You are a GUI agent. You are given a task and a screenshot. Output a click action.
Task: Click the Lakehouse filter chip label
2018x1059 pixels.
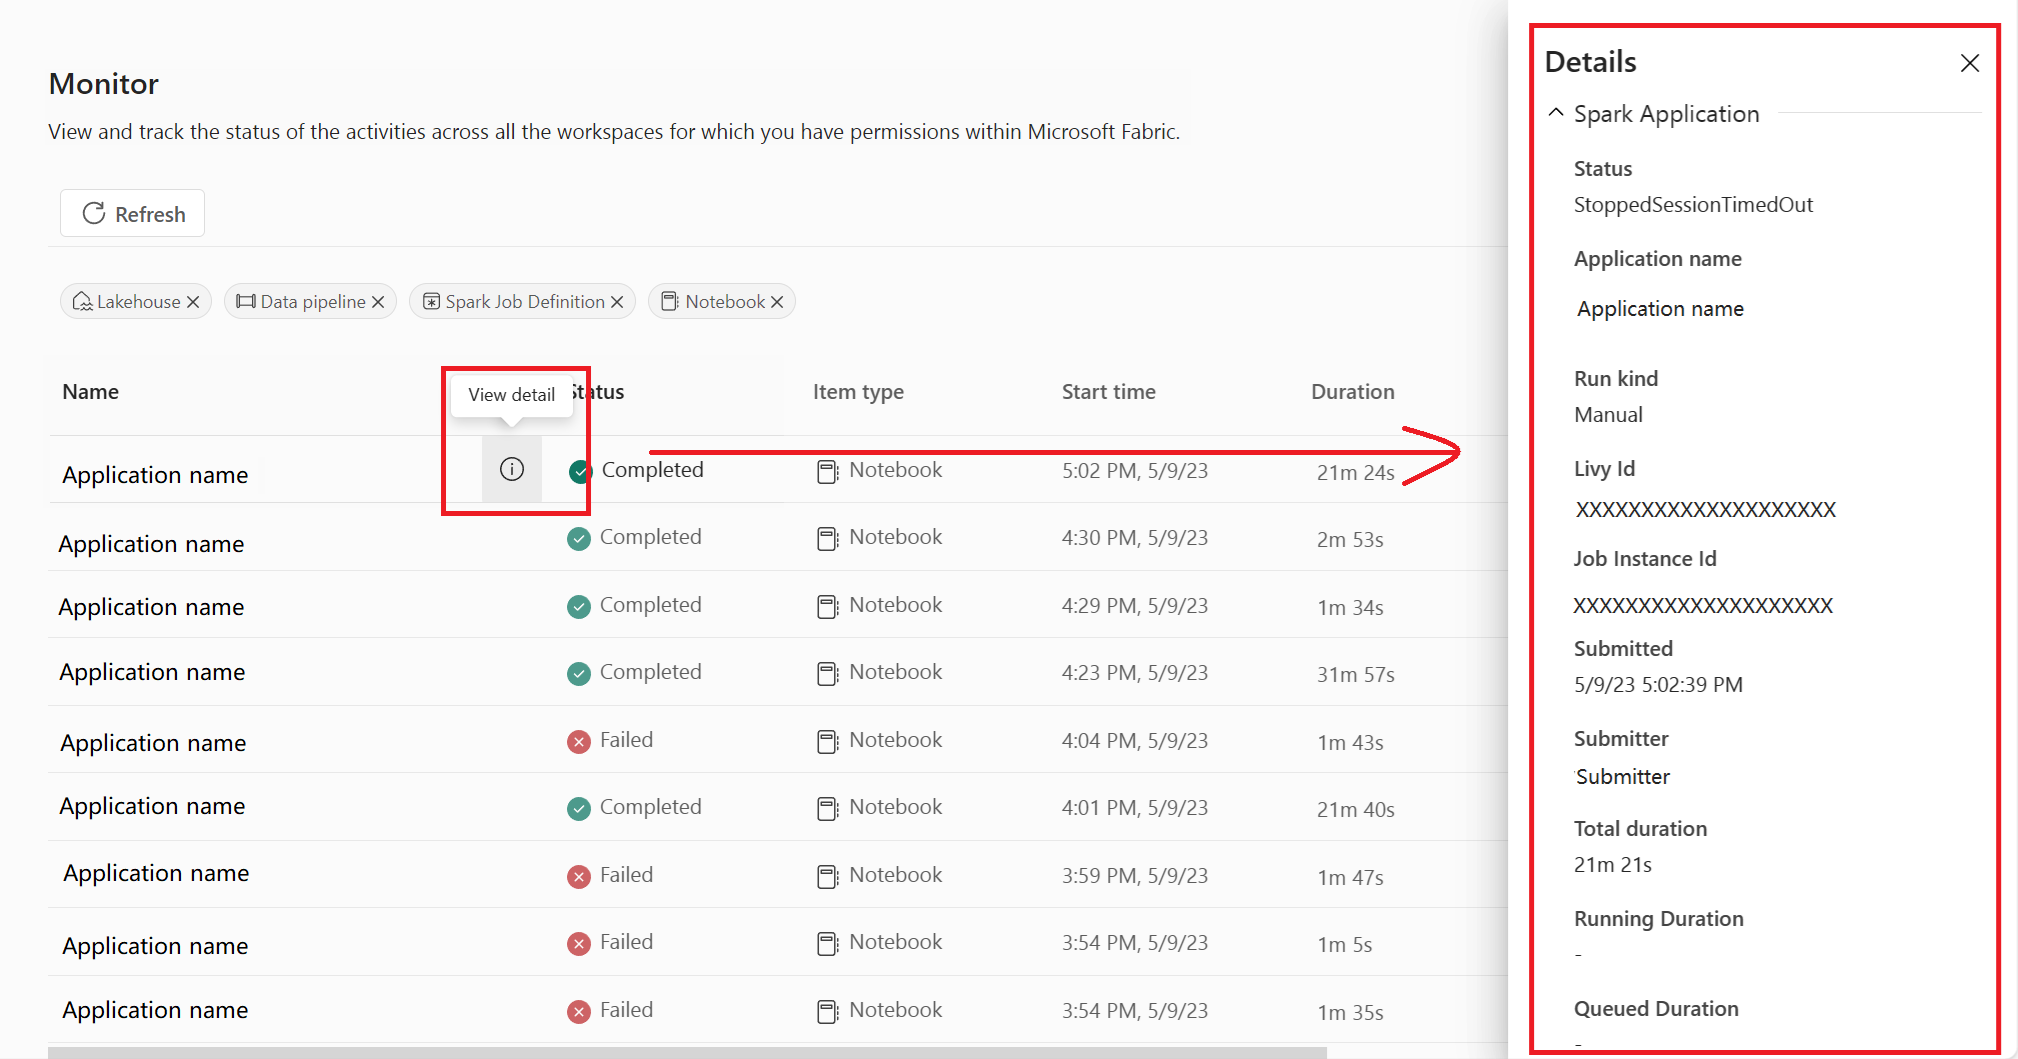138,302
